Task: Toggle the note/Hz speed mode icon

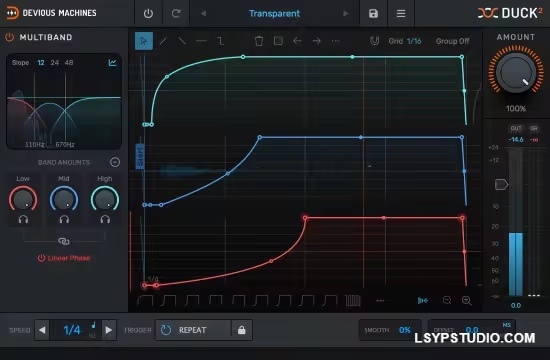Action: click(93, 330)
